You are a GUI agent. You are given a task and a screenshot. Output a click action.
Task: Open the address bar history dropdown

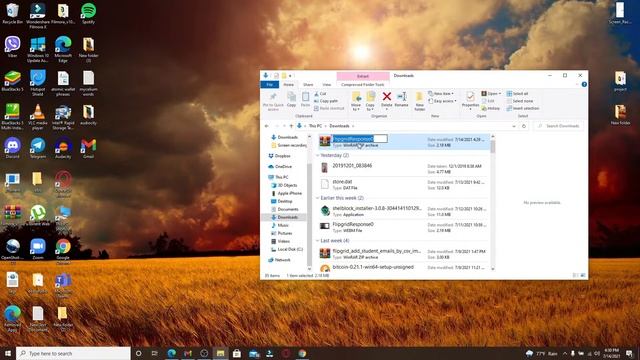click(x=514, y=126)
